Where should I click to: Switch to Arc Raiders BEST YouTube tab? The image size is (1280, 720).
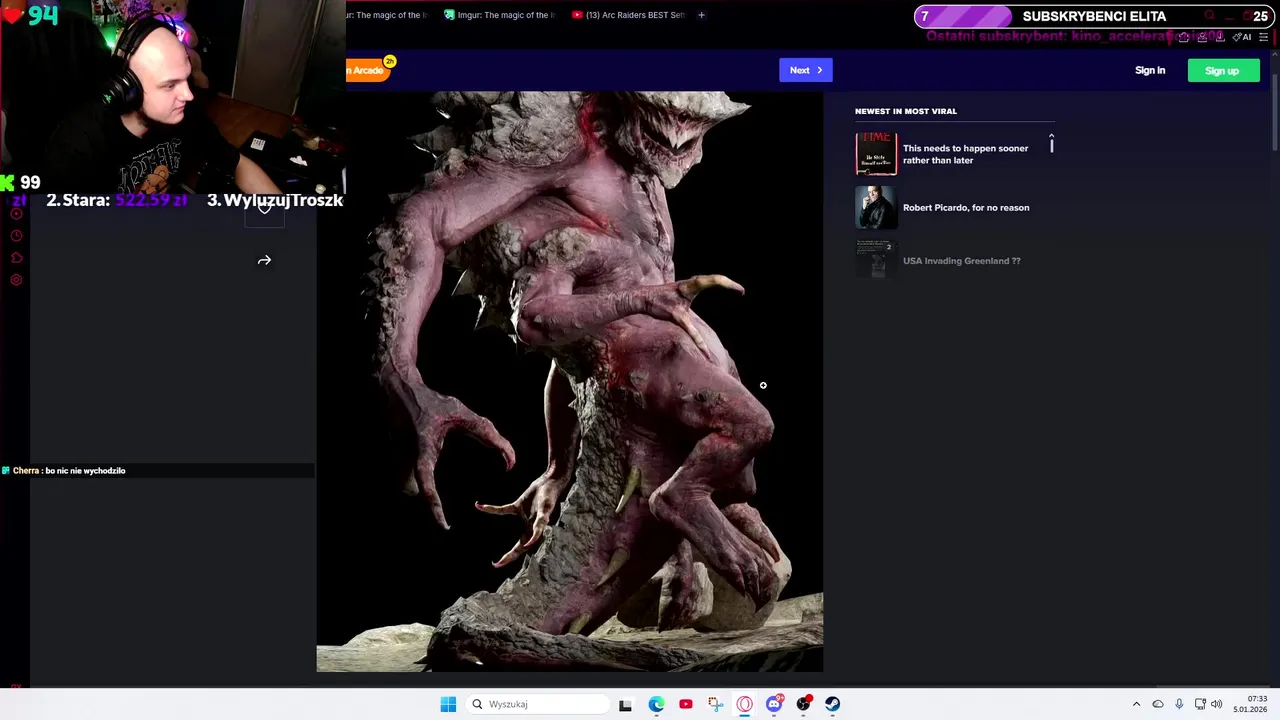[629, 15]
